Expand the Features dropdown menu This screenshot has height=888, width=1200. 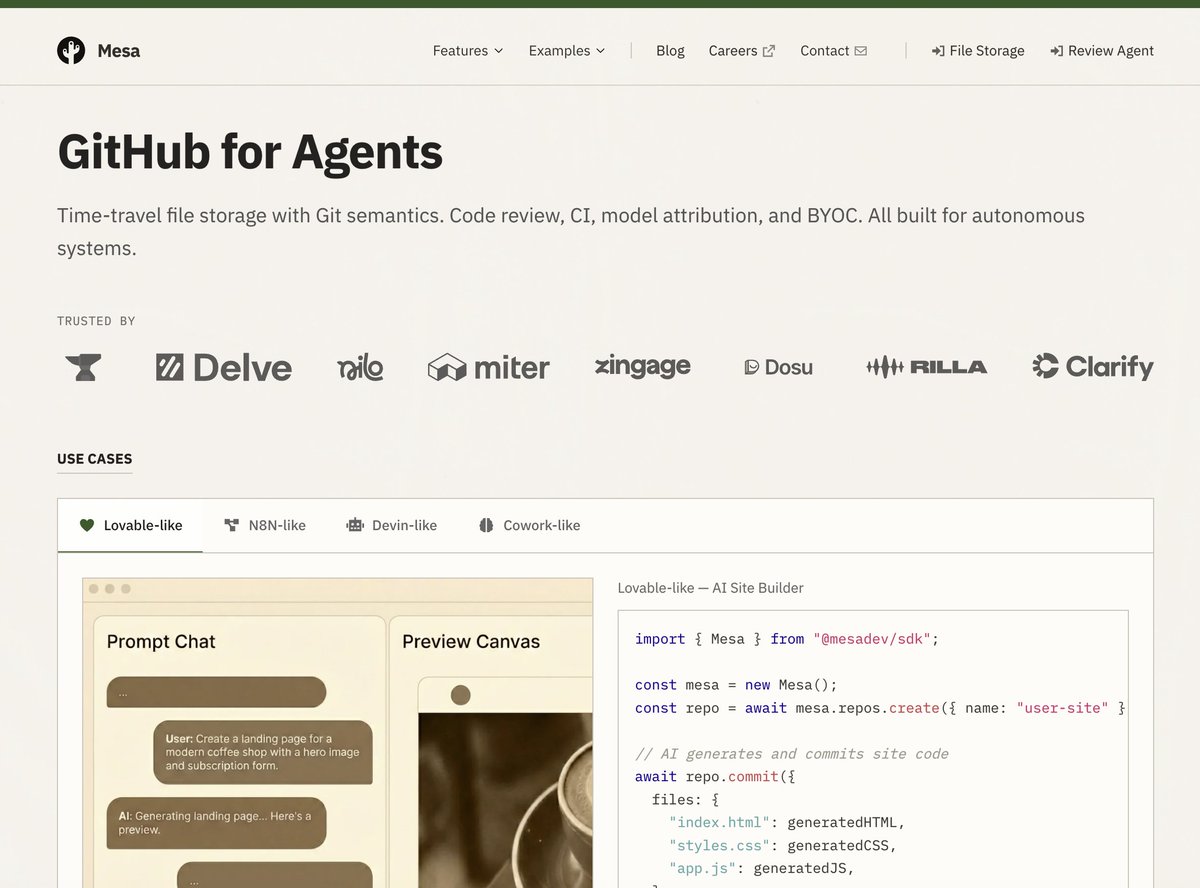point(468,51)
